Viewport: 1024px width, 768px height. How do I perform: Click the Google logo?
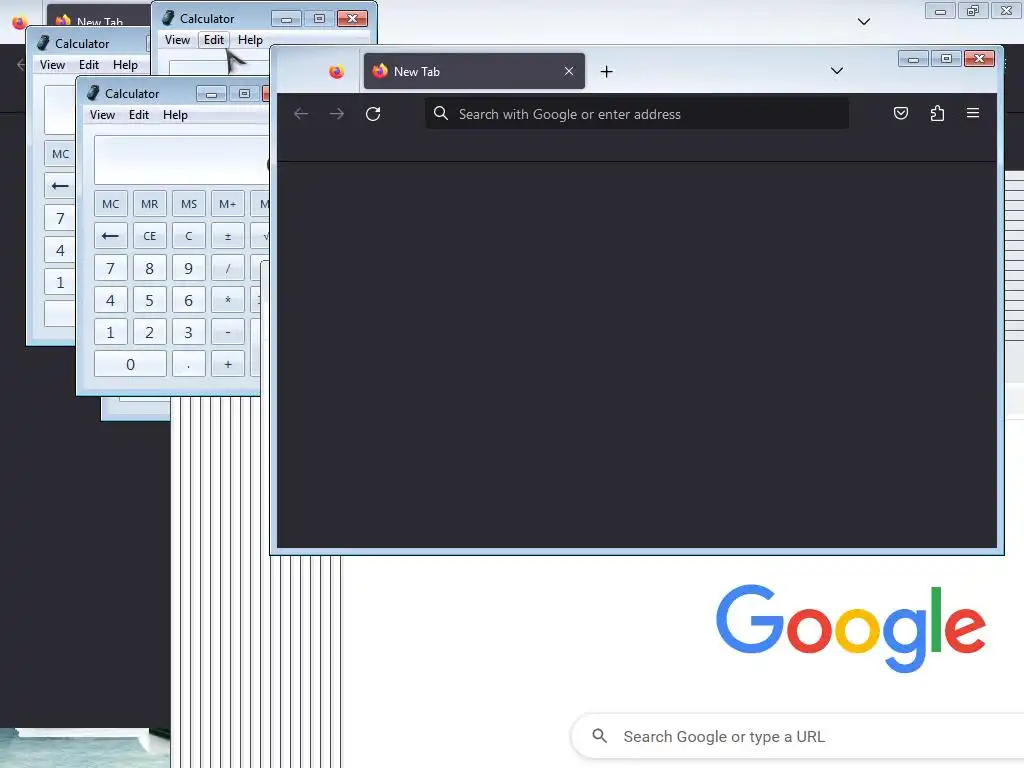point(851,628)
